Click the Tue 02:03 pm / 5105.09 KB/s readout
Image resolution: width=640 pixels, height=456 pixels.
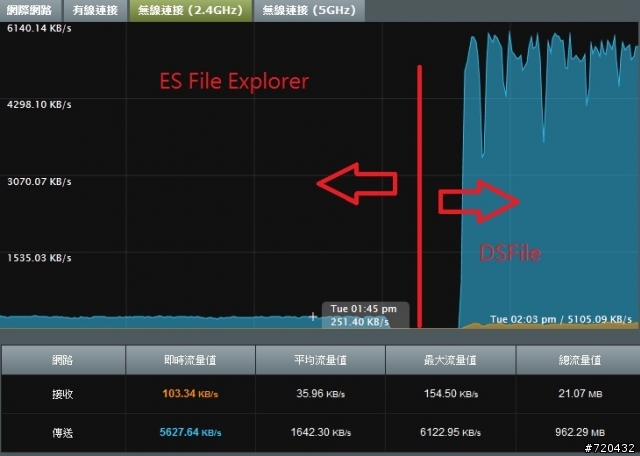tap(561, 319)
